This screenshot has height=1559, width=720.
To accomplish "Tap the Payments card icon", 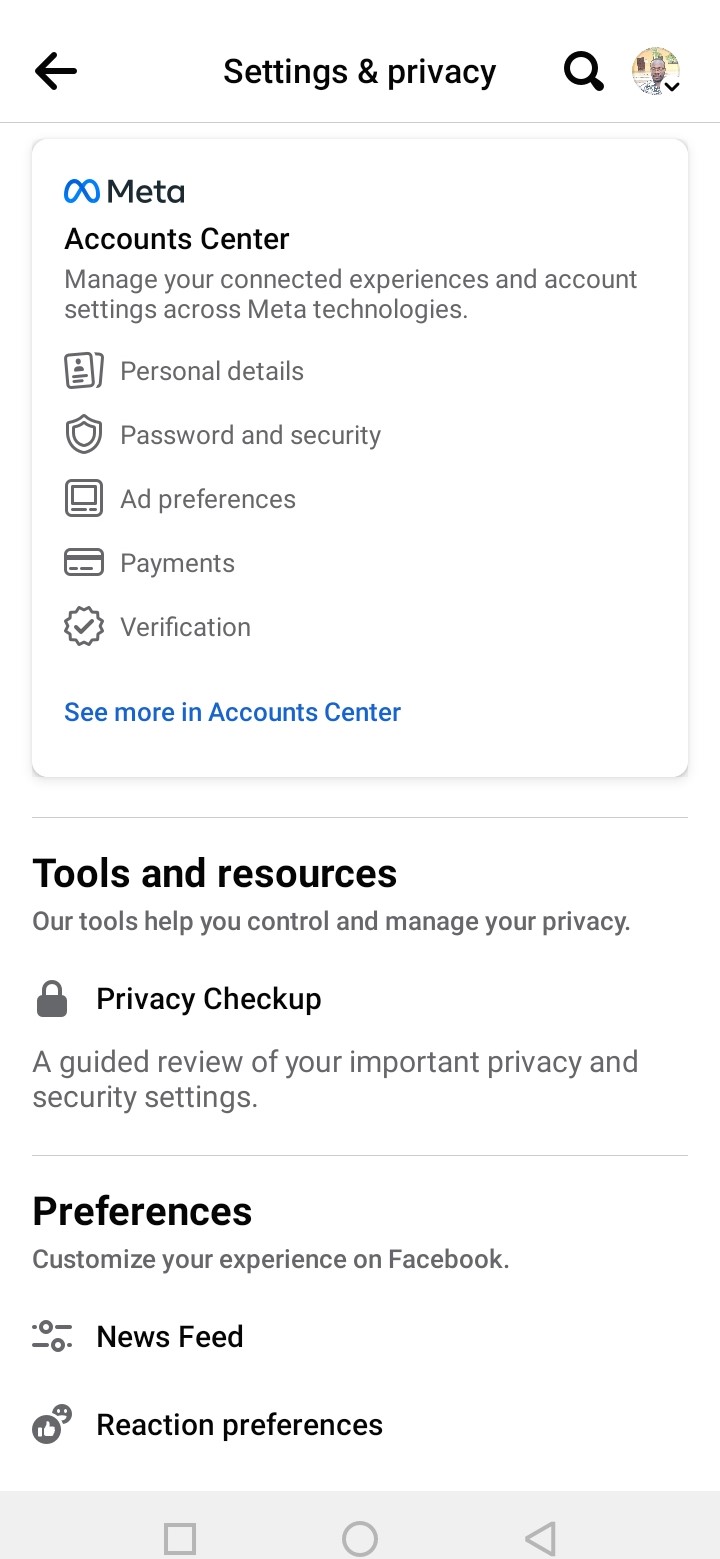I will (x=84, y=563).
